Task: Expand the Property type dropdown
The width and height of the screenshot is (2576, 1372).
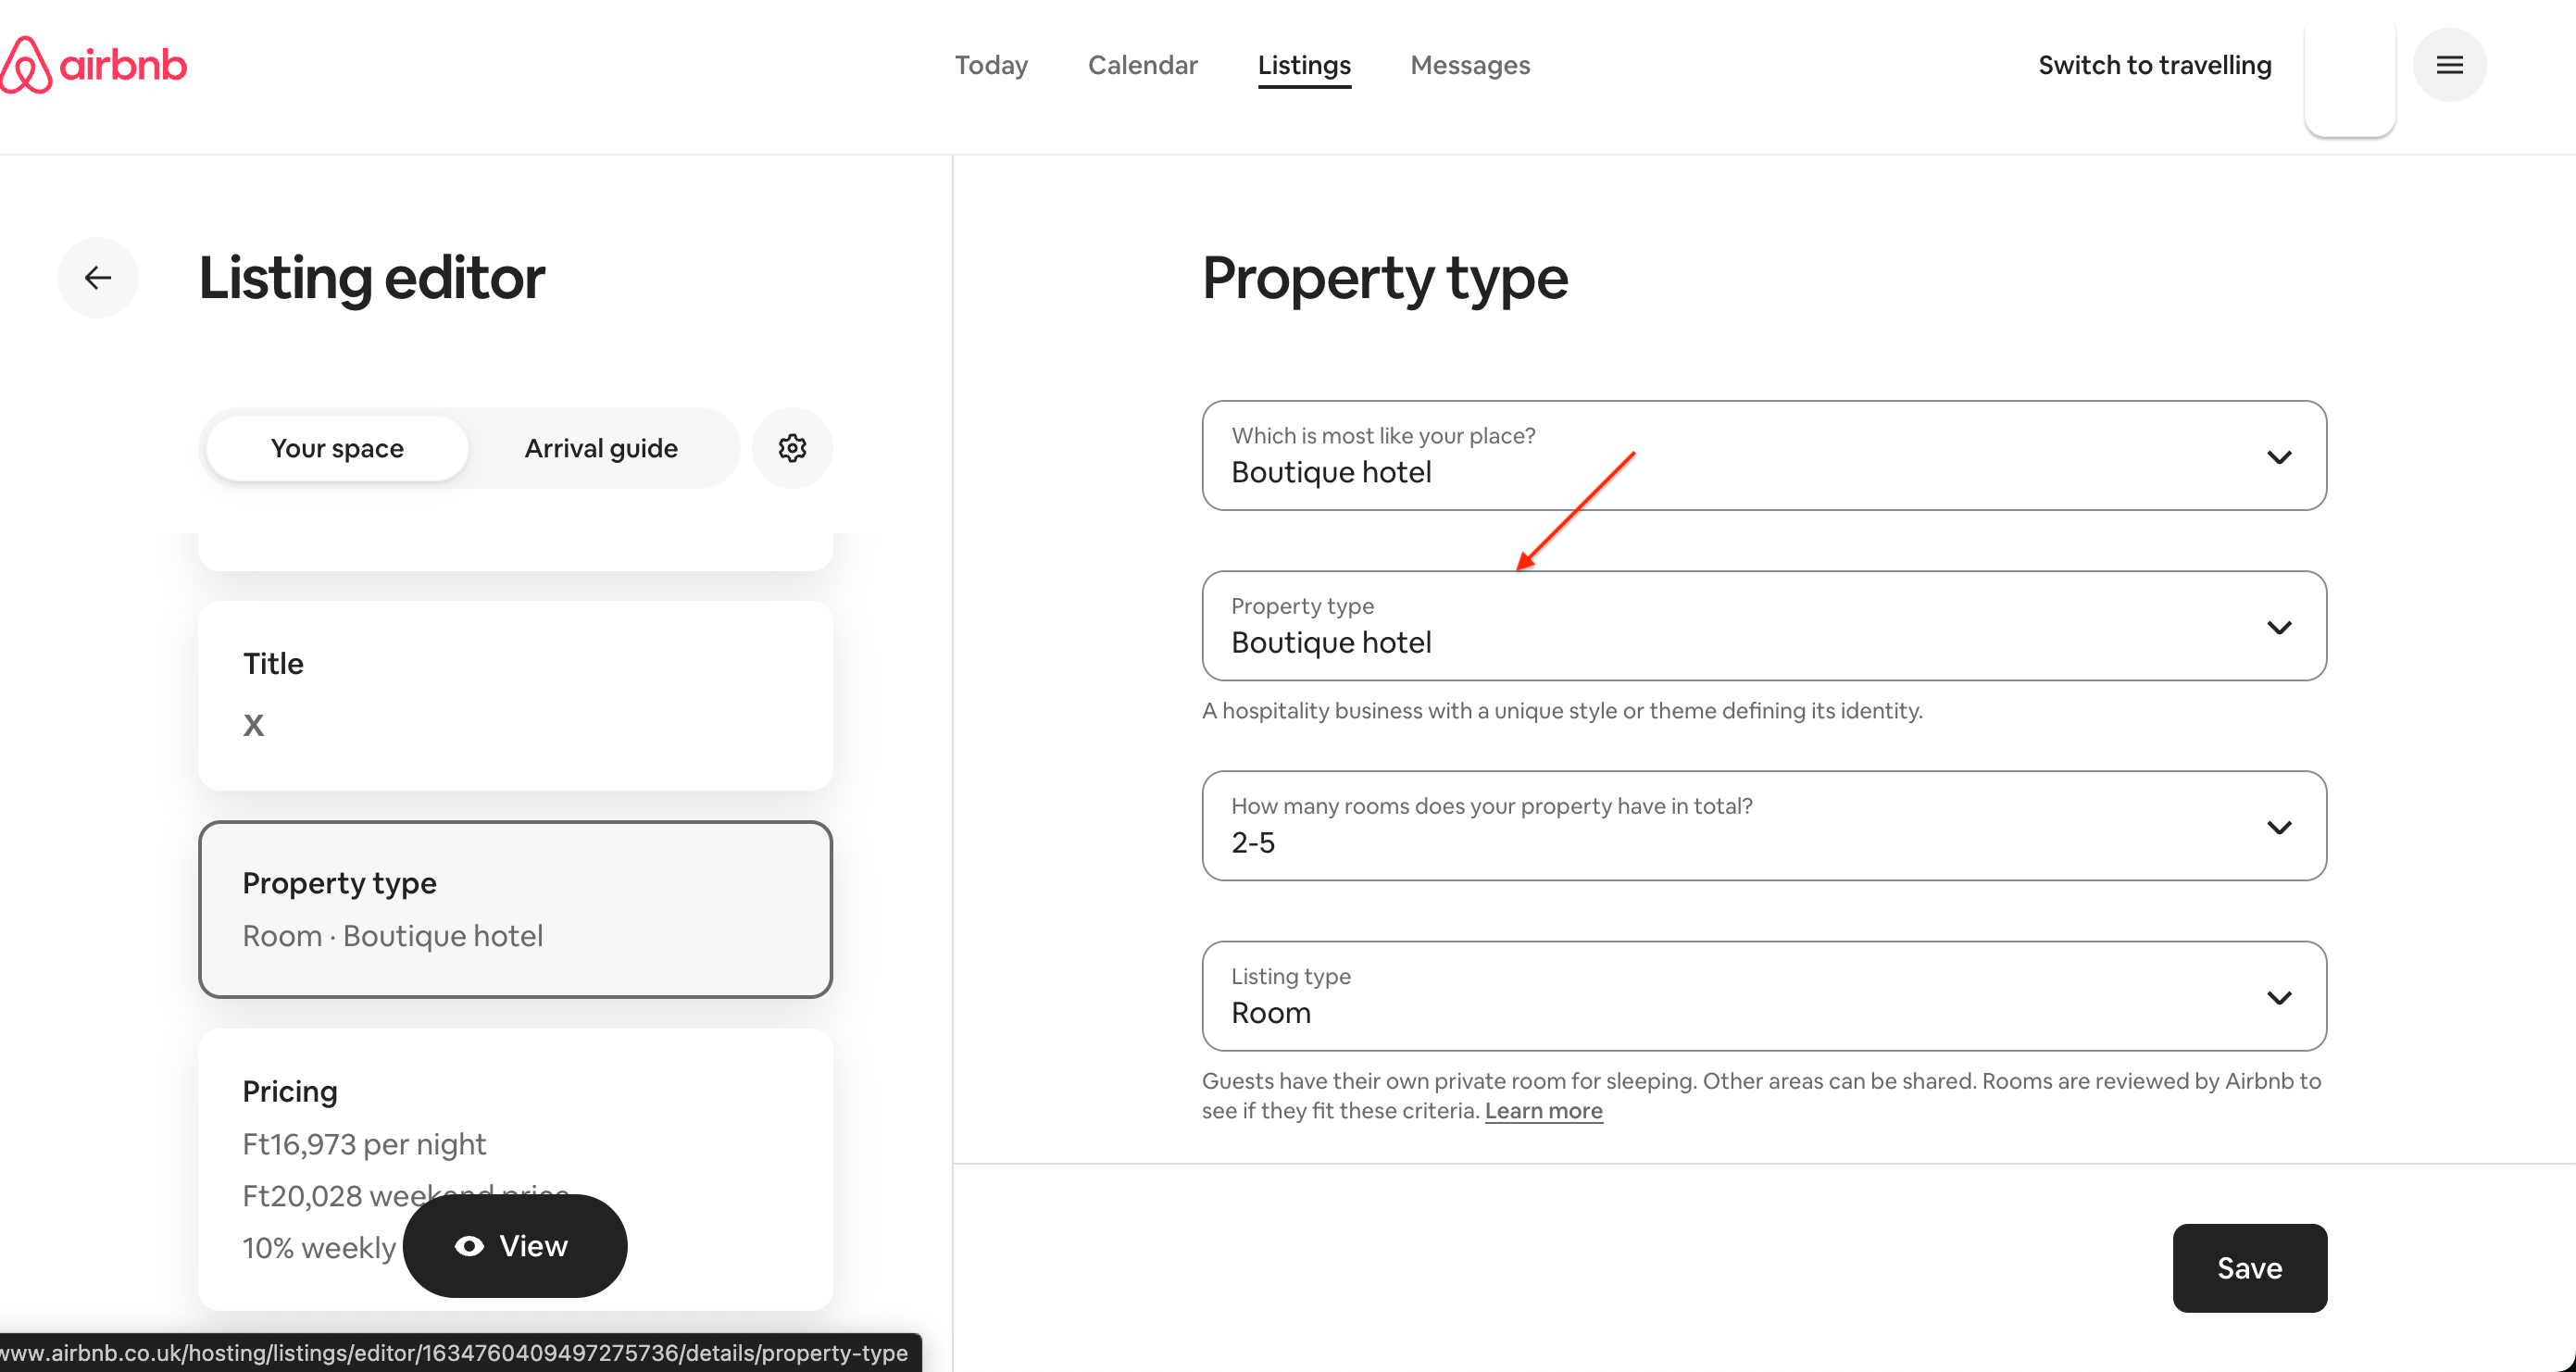Action: 1763,626
